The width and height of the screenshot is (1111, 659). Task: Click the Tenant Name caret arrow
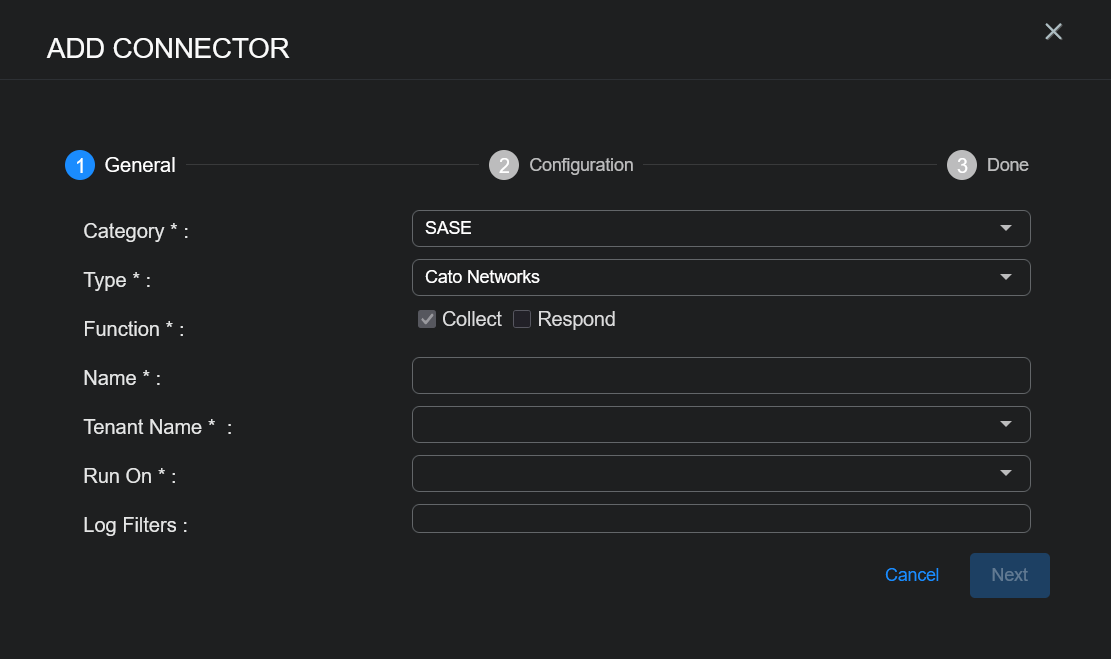click(1006, 425)
